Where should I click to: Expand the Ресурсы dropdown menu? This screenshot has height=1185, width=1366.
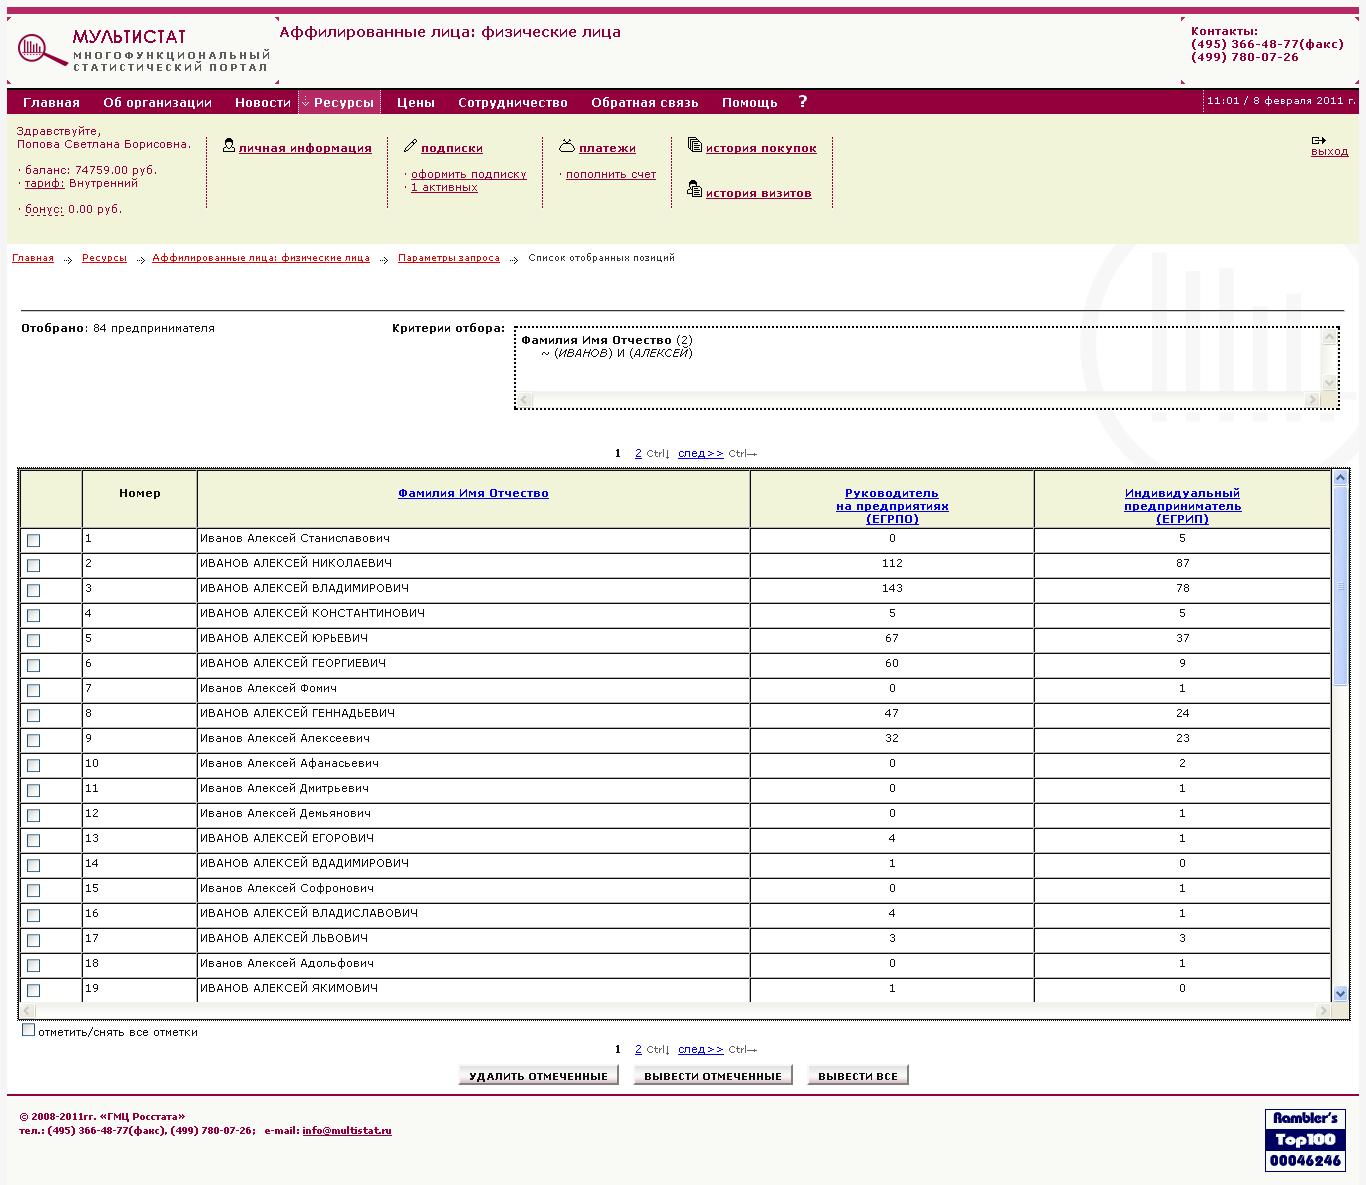coord(340,102)
